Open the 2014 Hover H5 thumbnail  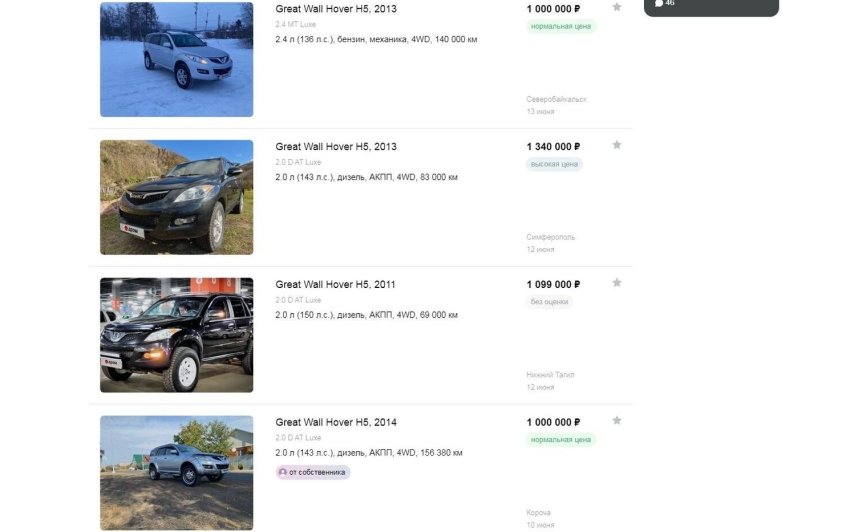click(176, 473)
